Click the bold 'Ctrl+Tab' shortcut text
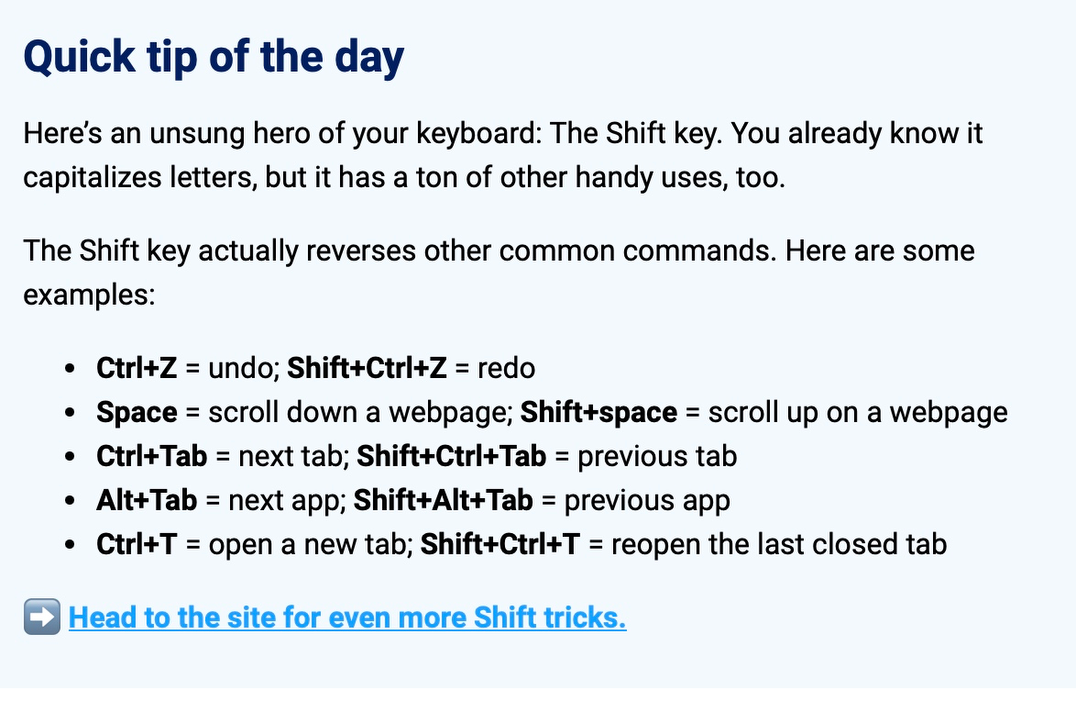 pos(152,456)
